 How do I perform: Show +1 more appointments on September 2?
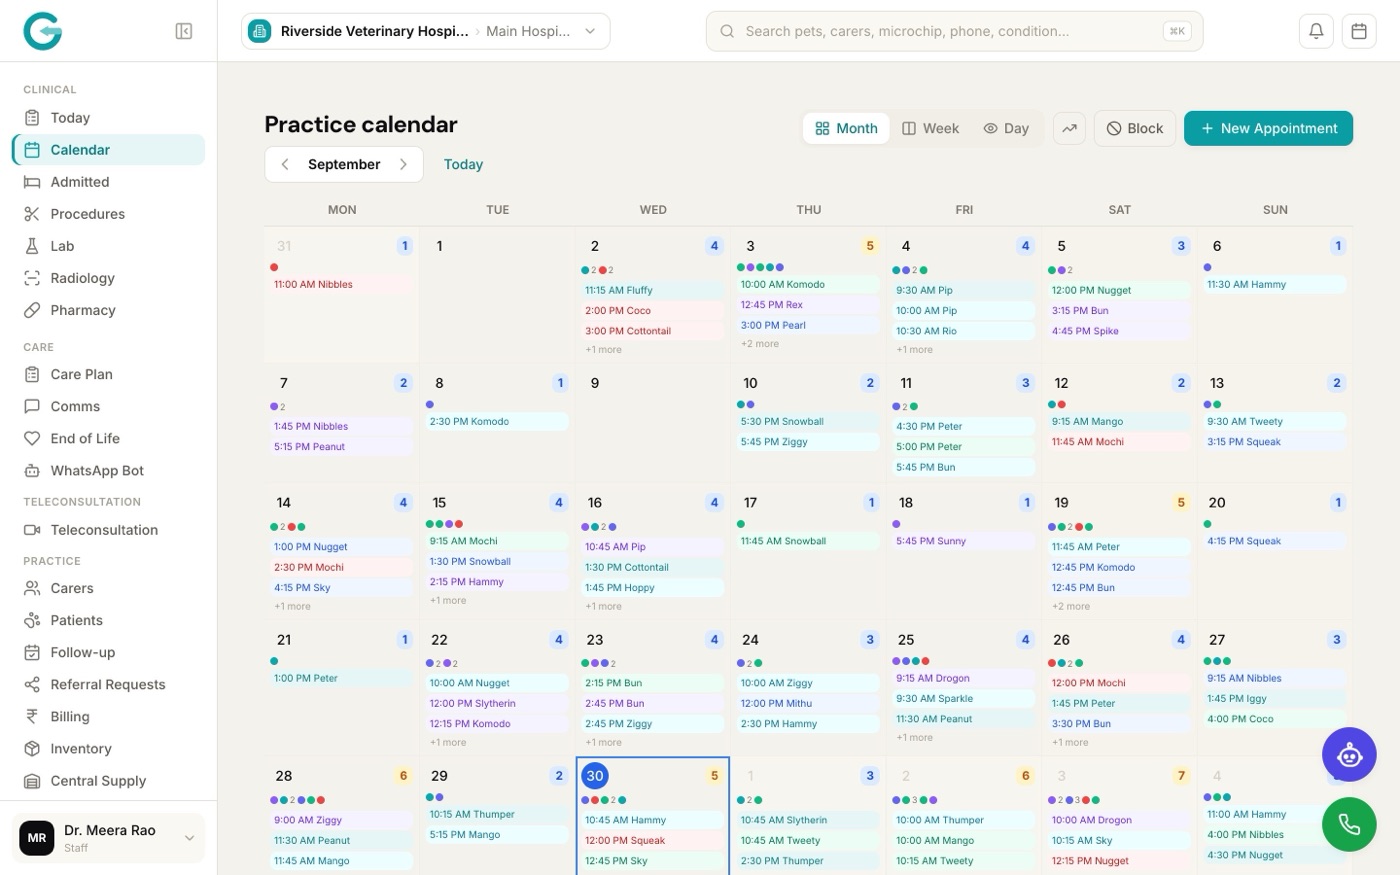click(x=603, y=350)
